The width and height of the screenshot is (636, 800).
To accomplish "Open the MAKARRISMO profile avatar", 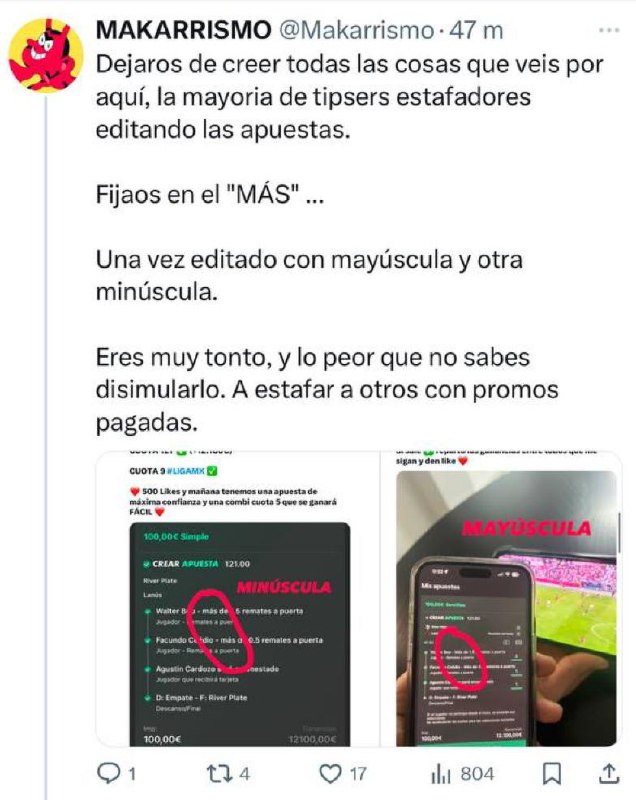I will (x=46, y=55).
